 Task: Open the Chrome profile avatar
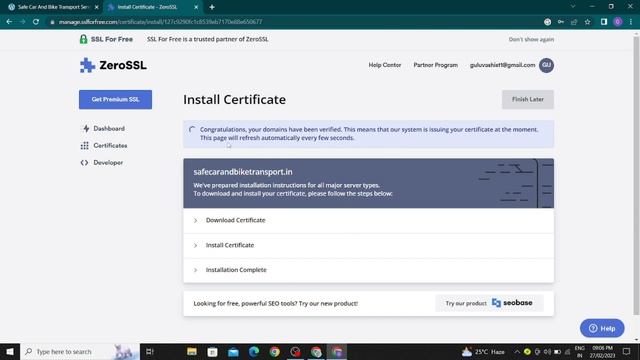[618, 22]
